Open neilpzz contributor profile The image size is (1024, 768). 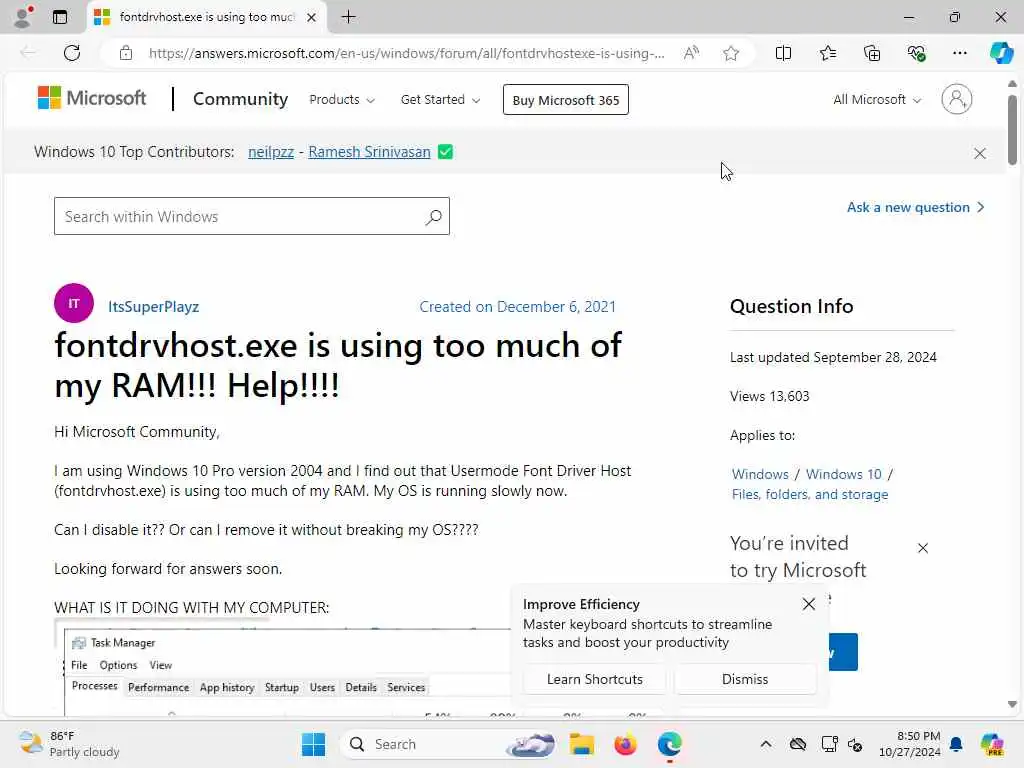[271, 152]
